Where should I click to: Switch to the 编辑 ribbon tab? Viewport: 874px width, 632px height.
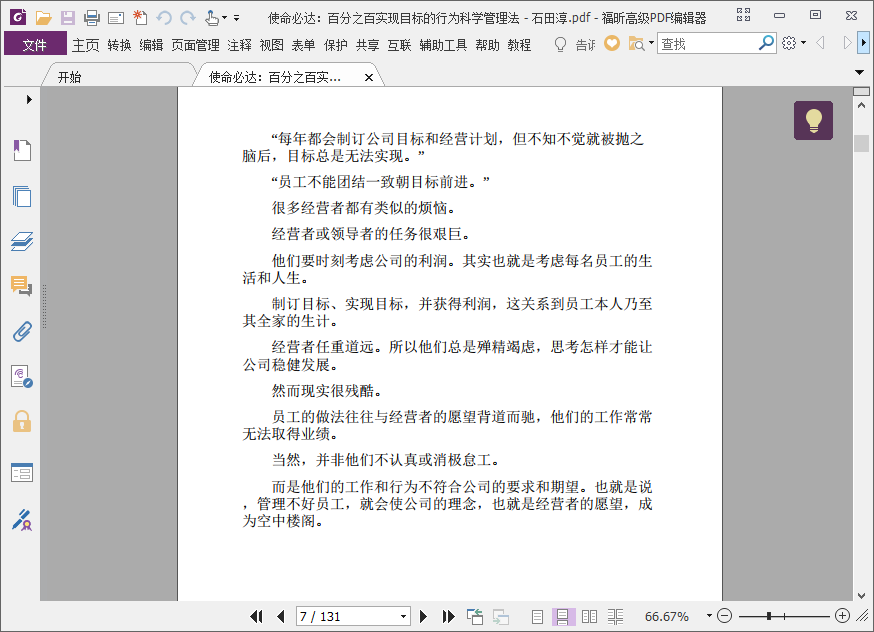(x=151, y=45)
